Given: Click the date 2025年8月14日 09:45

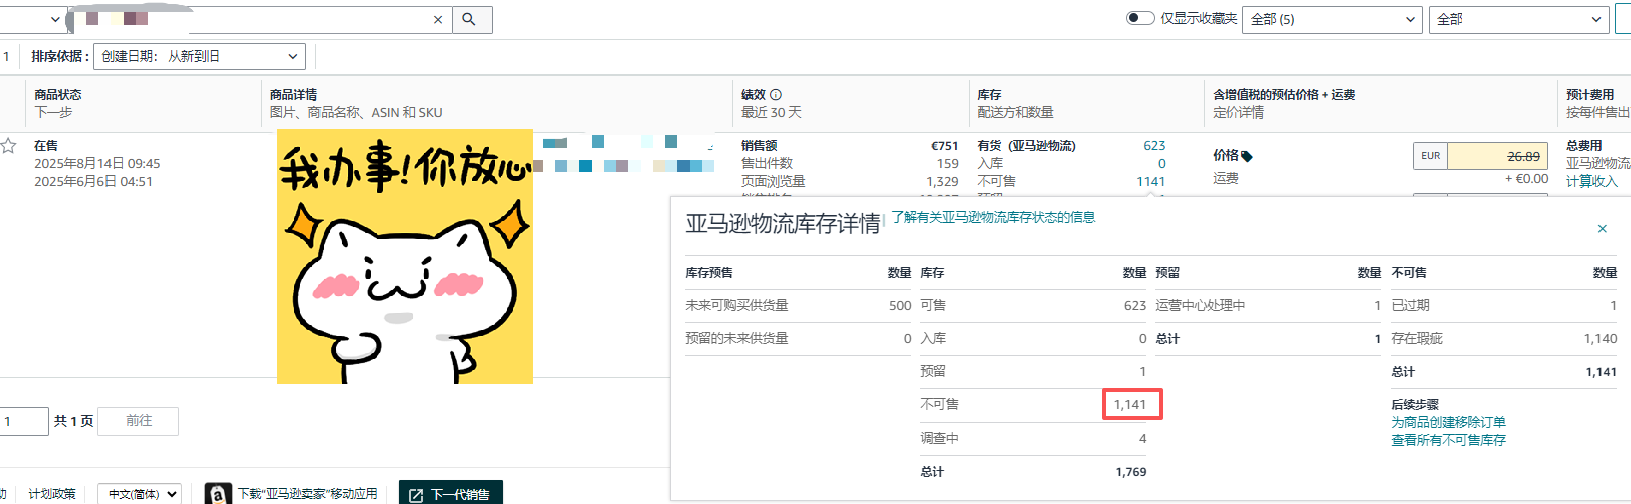Looking at the screenshot, I should point(97,164).
